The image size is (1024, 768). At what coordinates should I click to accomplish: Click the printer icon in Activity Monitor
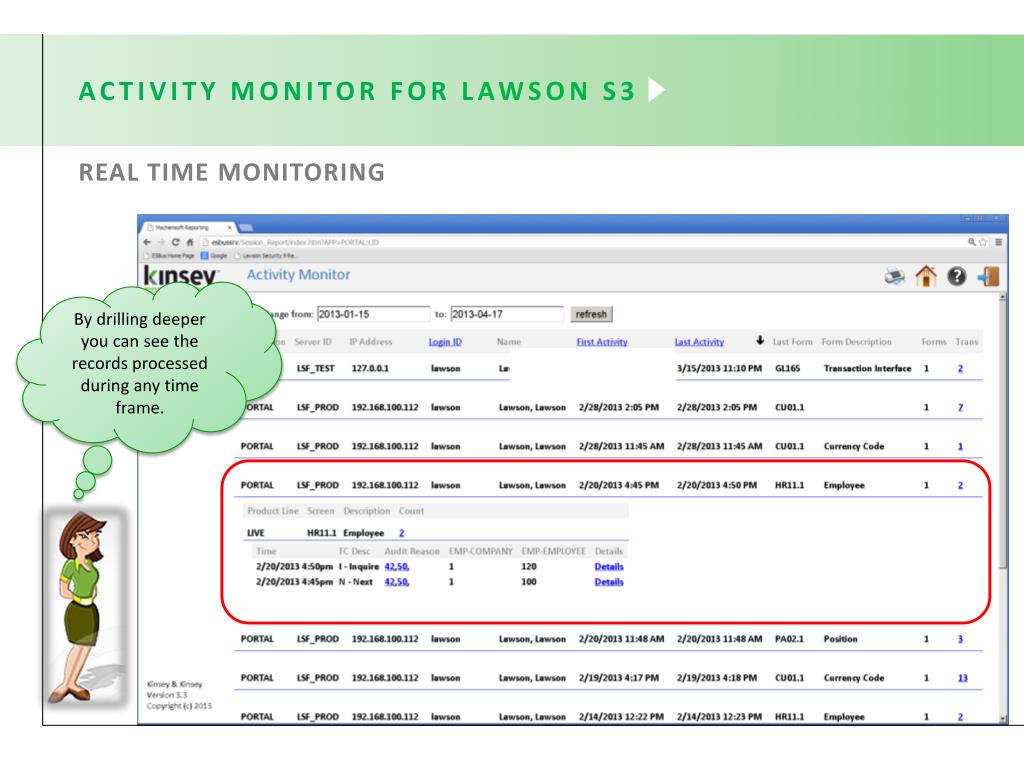tap(895, 276)
